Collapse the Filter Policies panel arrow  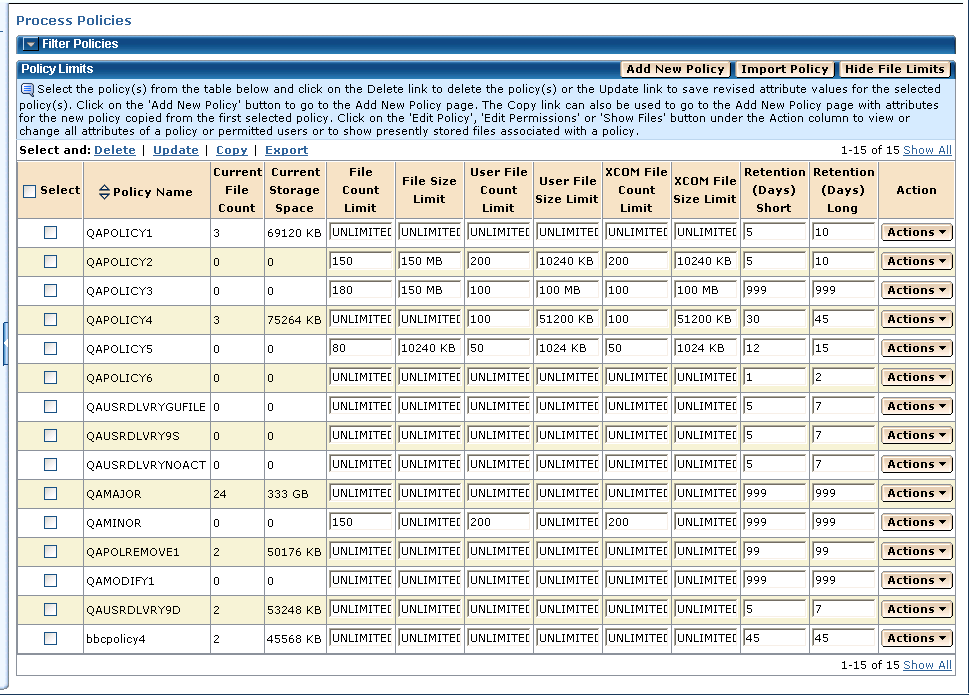coord(30,44)
